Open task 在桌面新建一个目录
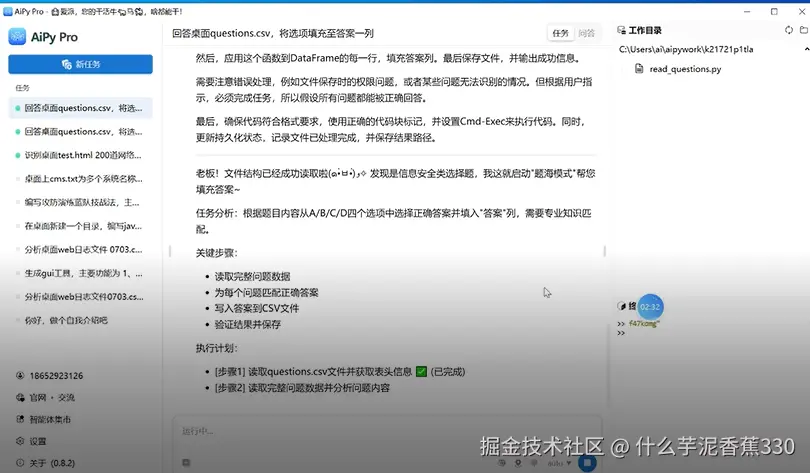This screenshot has height=473, width=810. (x=81, y=226)
